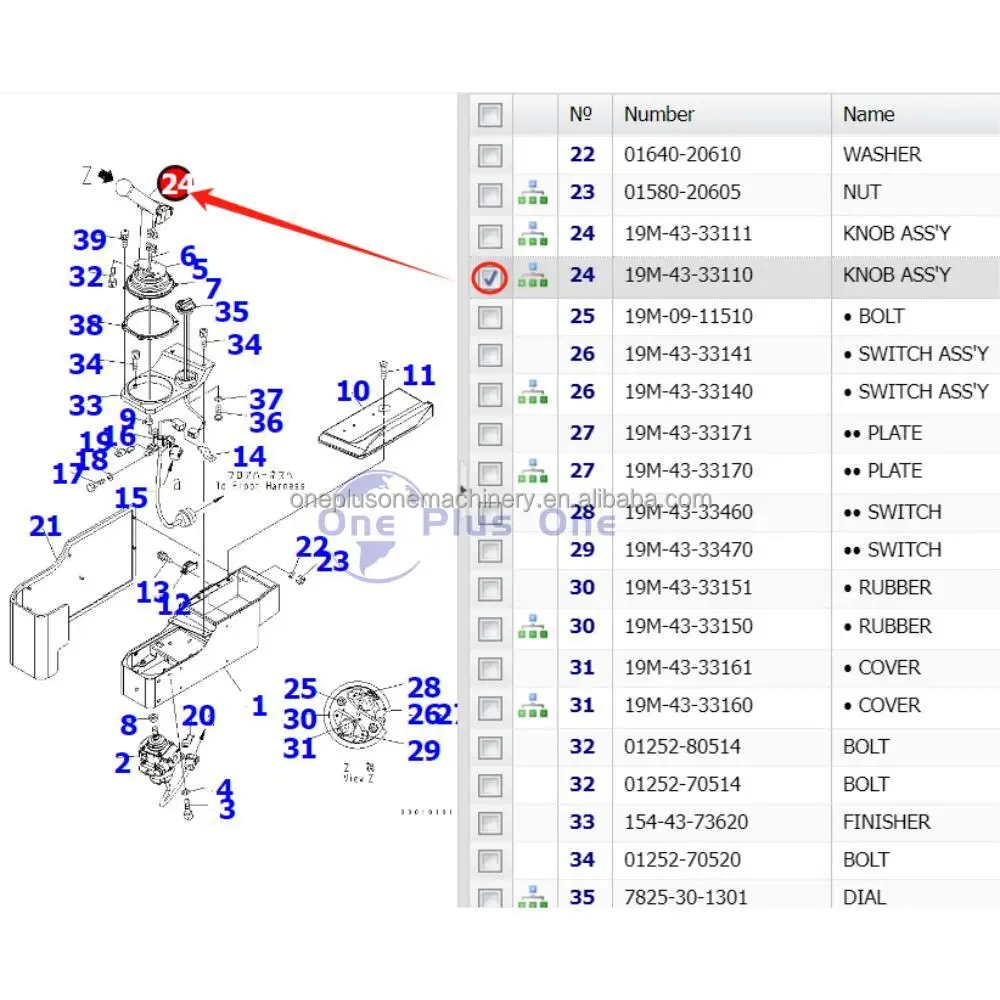1000x1000 pixels.
Task: Select the part number 19M-09-11510 BOLT row
Action: (687, 317)
